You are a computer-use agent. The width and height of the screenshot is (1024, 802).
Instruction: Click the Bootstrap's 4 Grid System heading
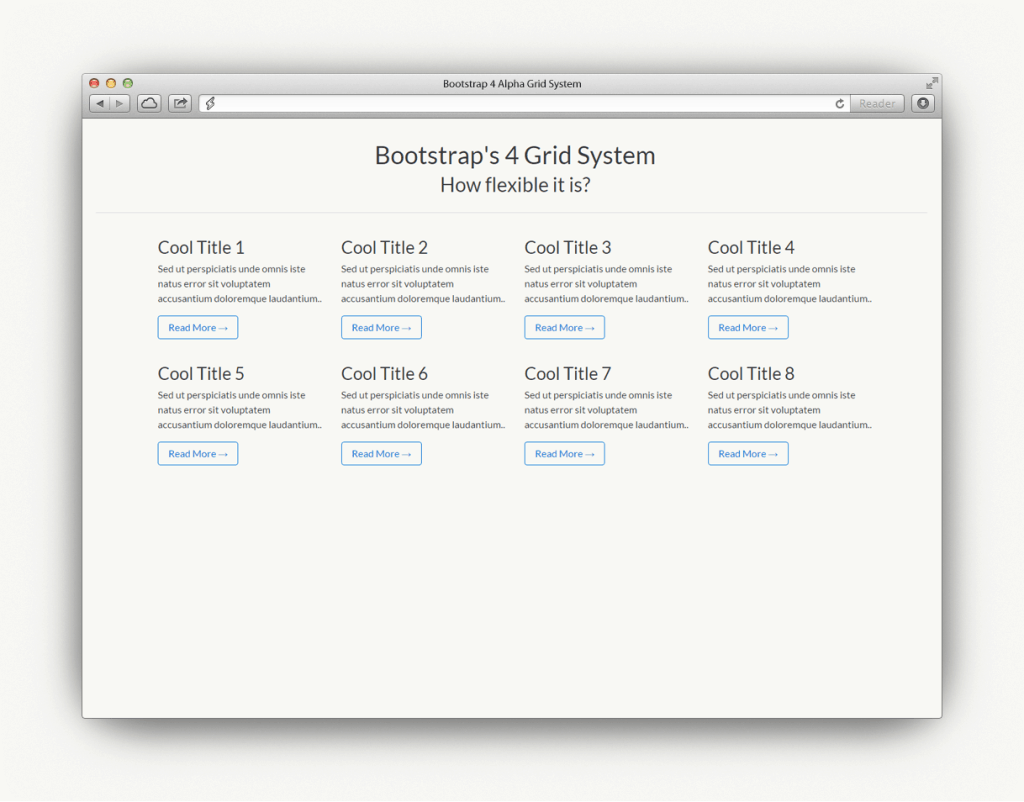(x=514, y=156)
